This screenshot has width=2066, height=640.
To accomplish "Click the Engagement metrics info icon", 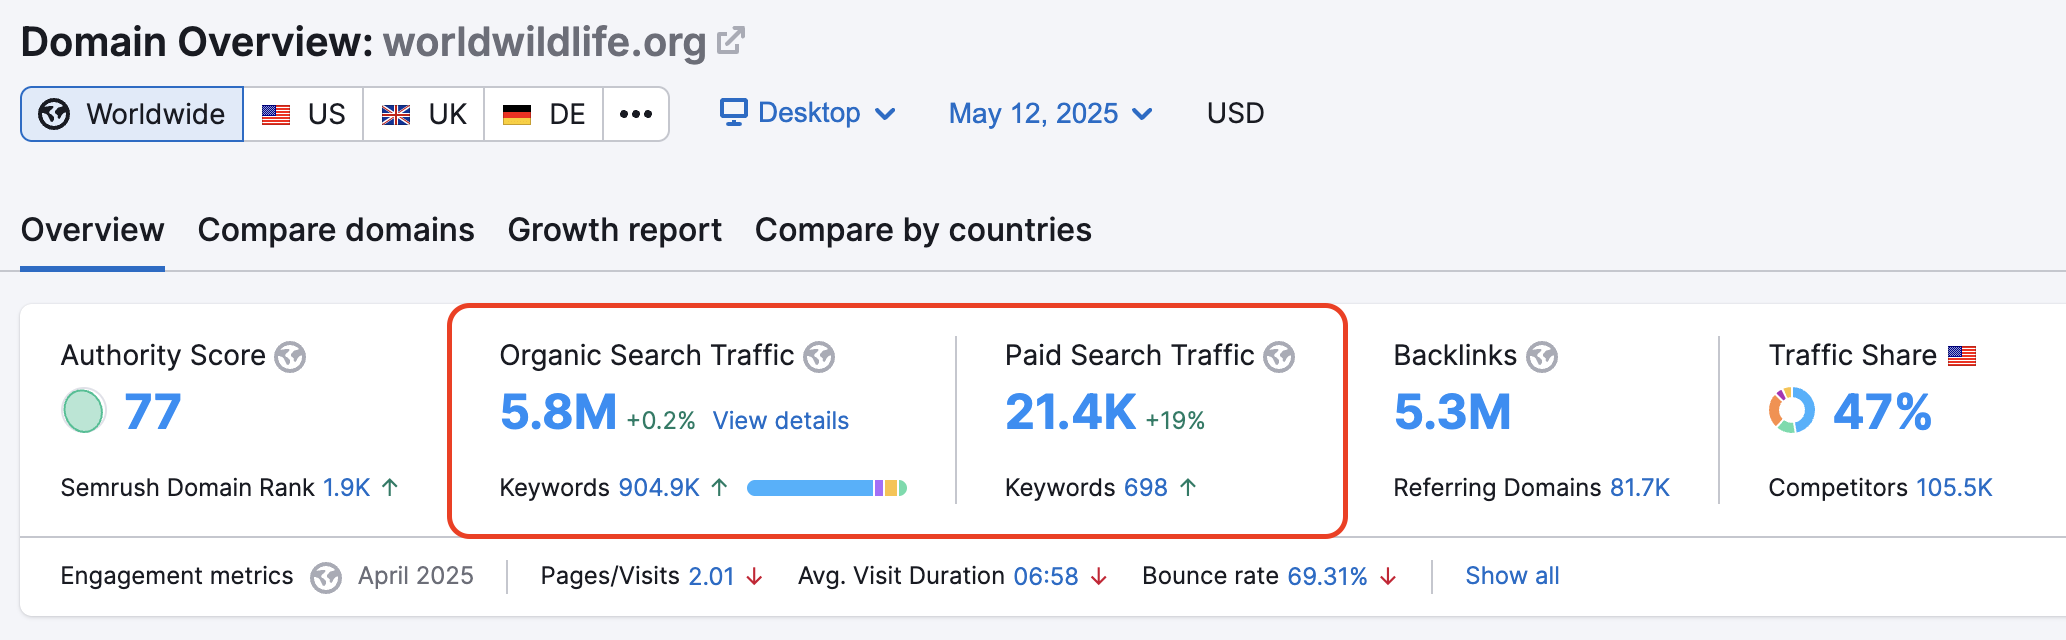I will click(x=326, y=577).
